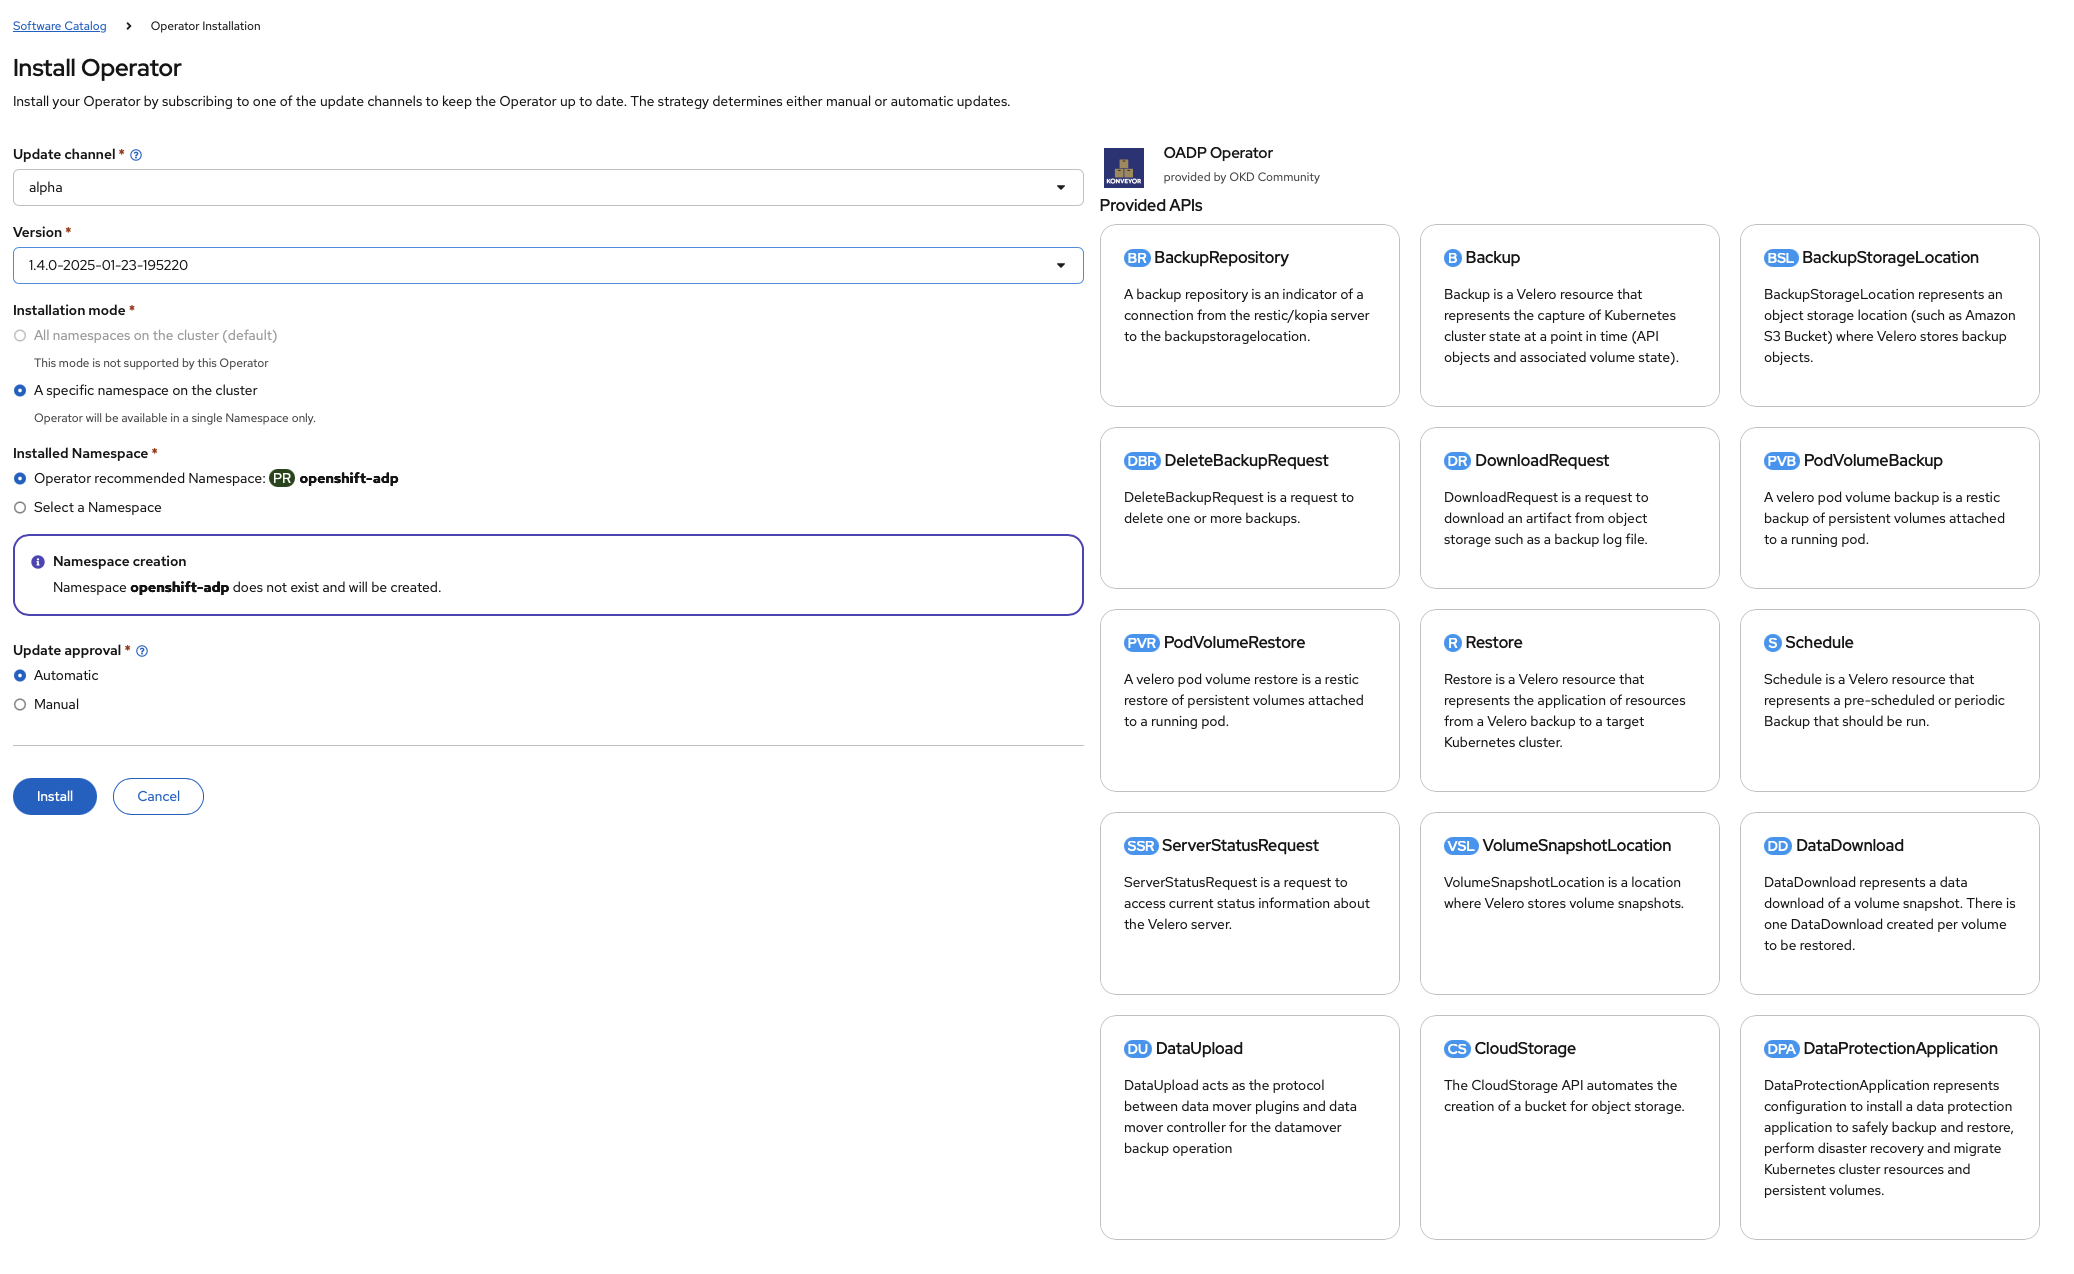
Task: Expand the Version selection dropdown
Action: pyautogui.click(x=547, y=266)
